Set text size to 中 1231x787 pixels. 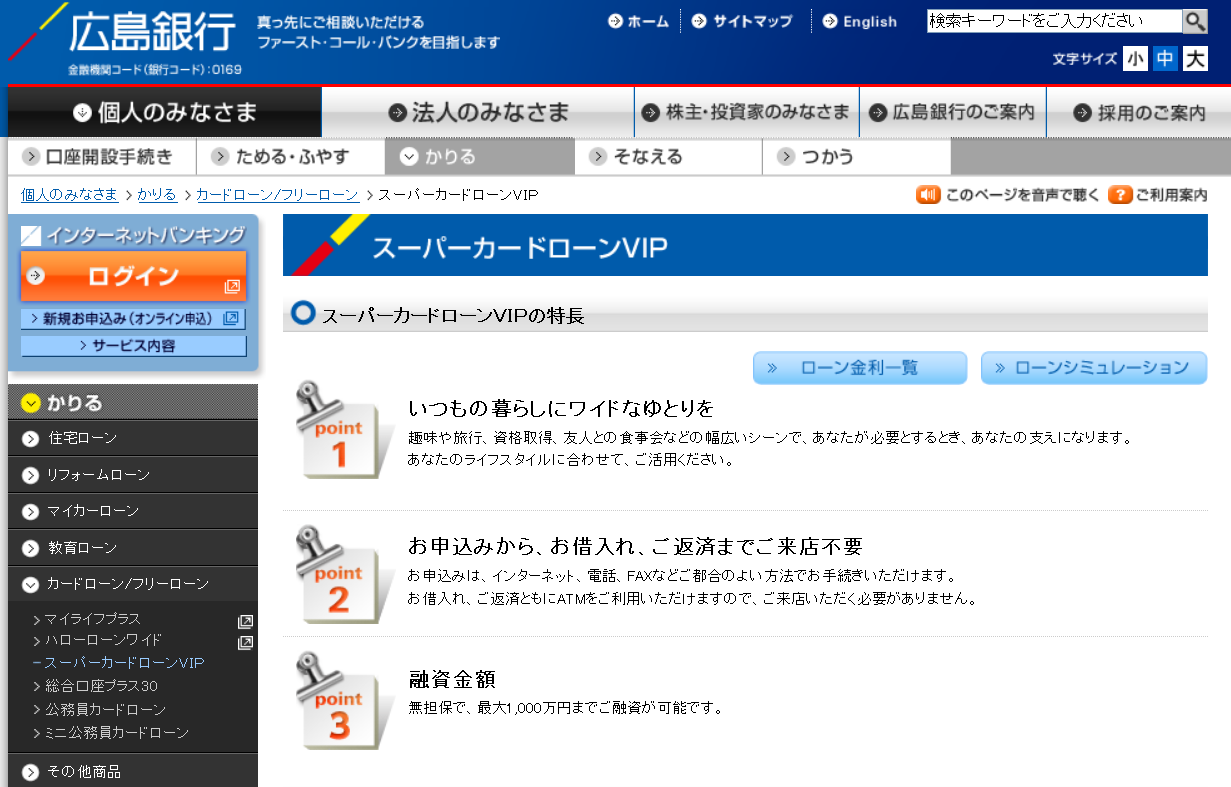pos(1165,58)
